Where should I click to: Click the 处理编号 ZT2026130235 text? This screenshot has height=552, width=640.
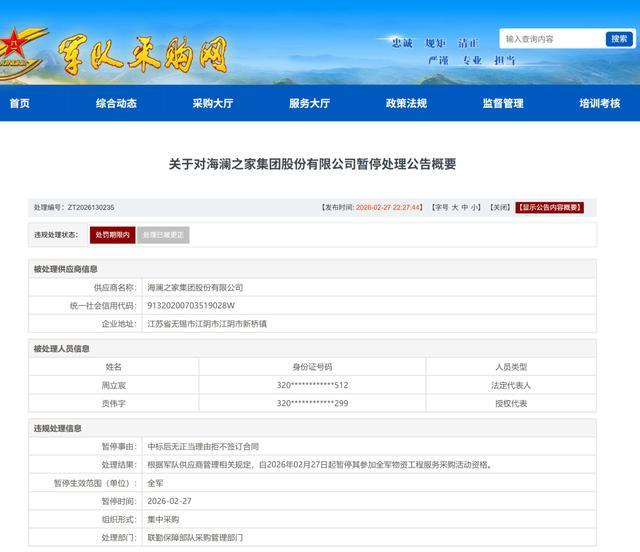(74, 207)
